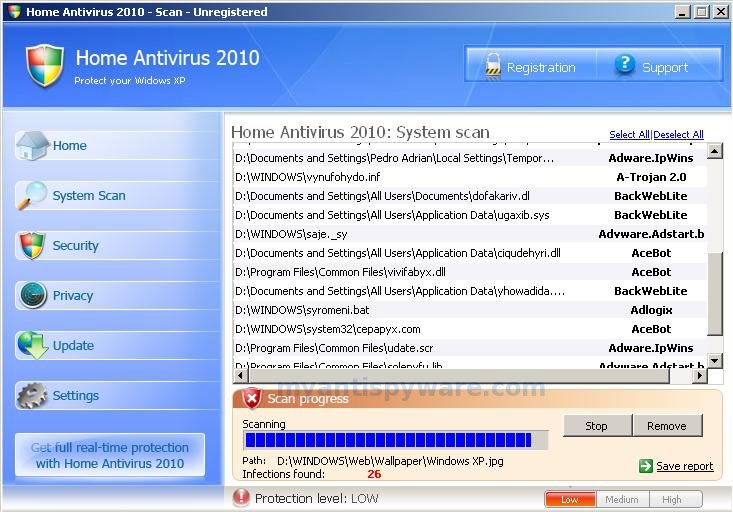Image resolution: width=733 pixels, height=512 pixels.
Task: Open the Home menu item
Action: tap(117, 145)
